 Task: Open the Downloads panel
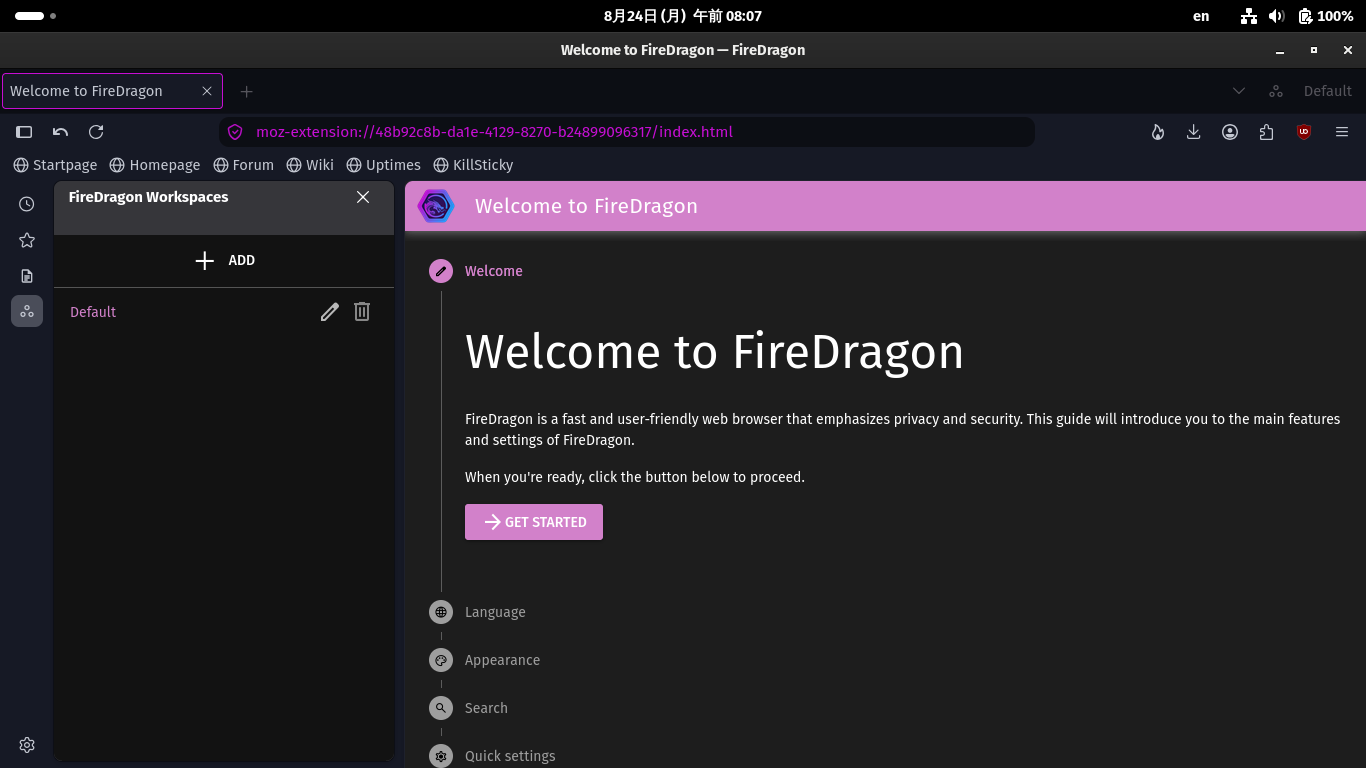(1194, 132)
